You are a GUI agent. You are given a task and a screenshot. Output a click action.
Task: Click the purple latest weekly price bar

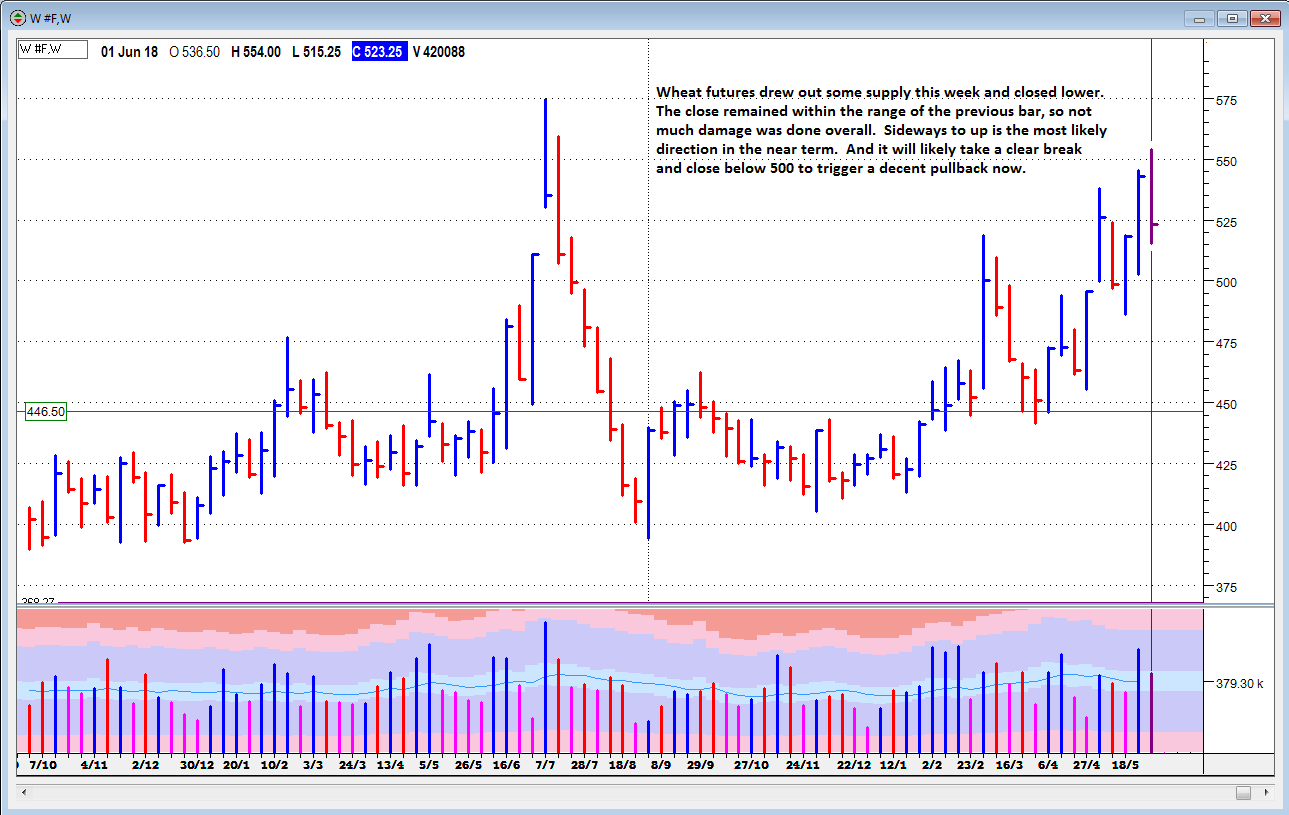point(1152,196)
